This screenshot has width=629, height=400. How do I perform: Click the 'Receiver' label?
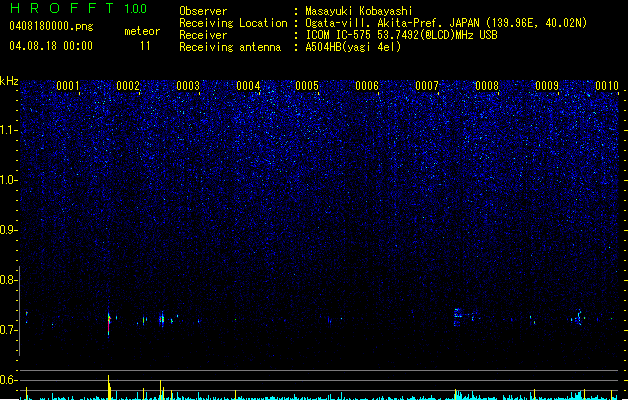point(203,35)
